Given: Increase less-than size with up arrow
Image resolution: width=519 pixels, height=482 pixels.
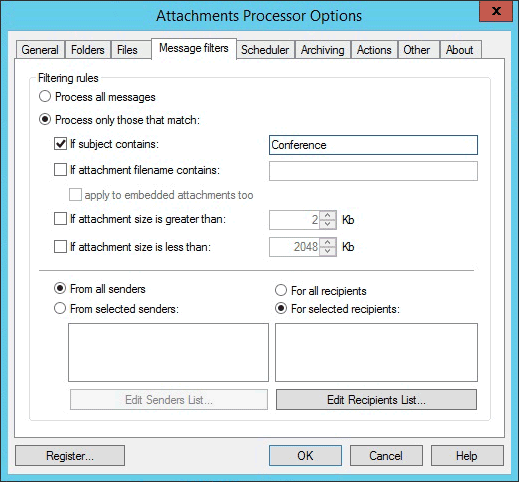Looking at the screenshot, I should click(x=328, y=242).
